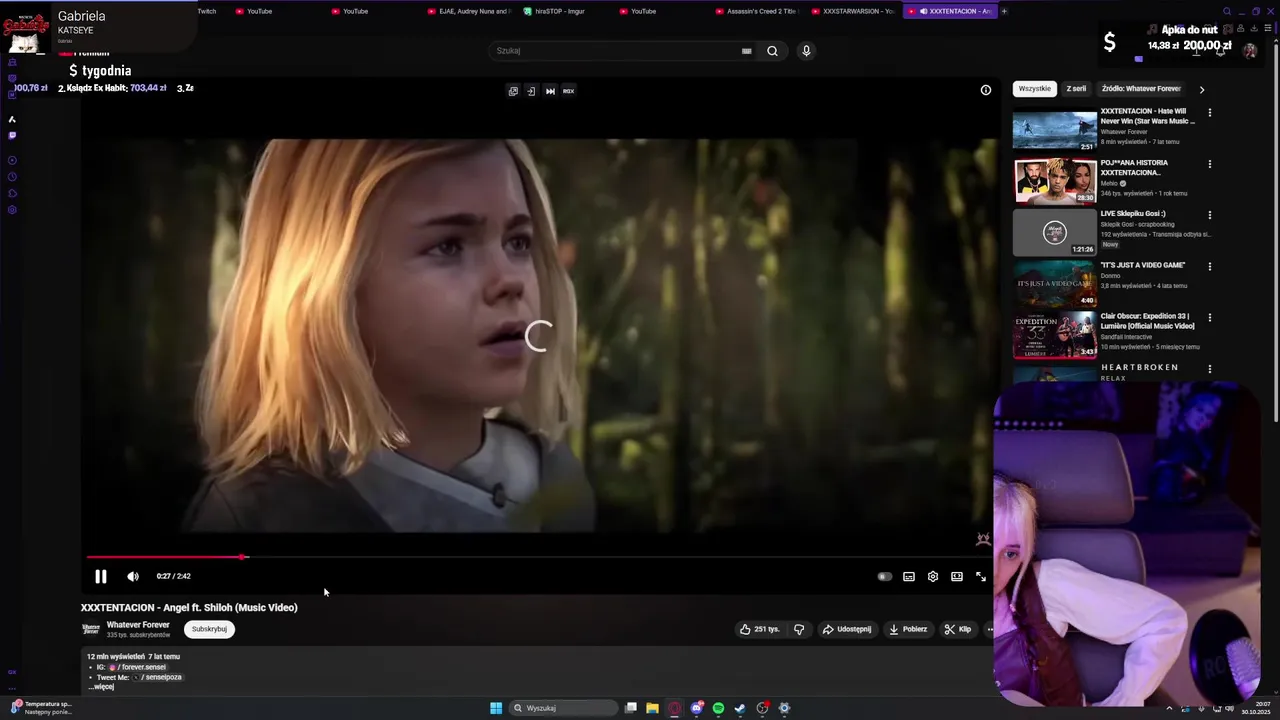1280x720 pixels.
Task: Open Hate Will Never Win video thumbnail
Action: coord(1055,131)
